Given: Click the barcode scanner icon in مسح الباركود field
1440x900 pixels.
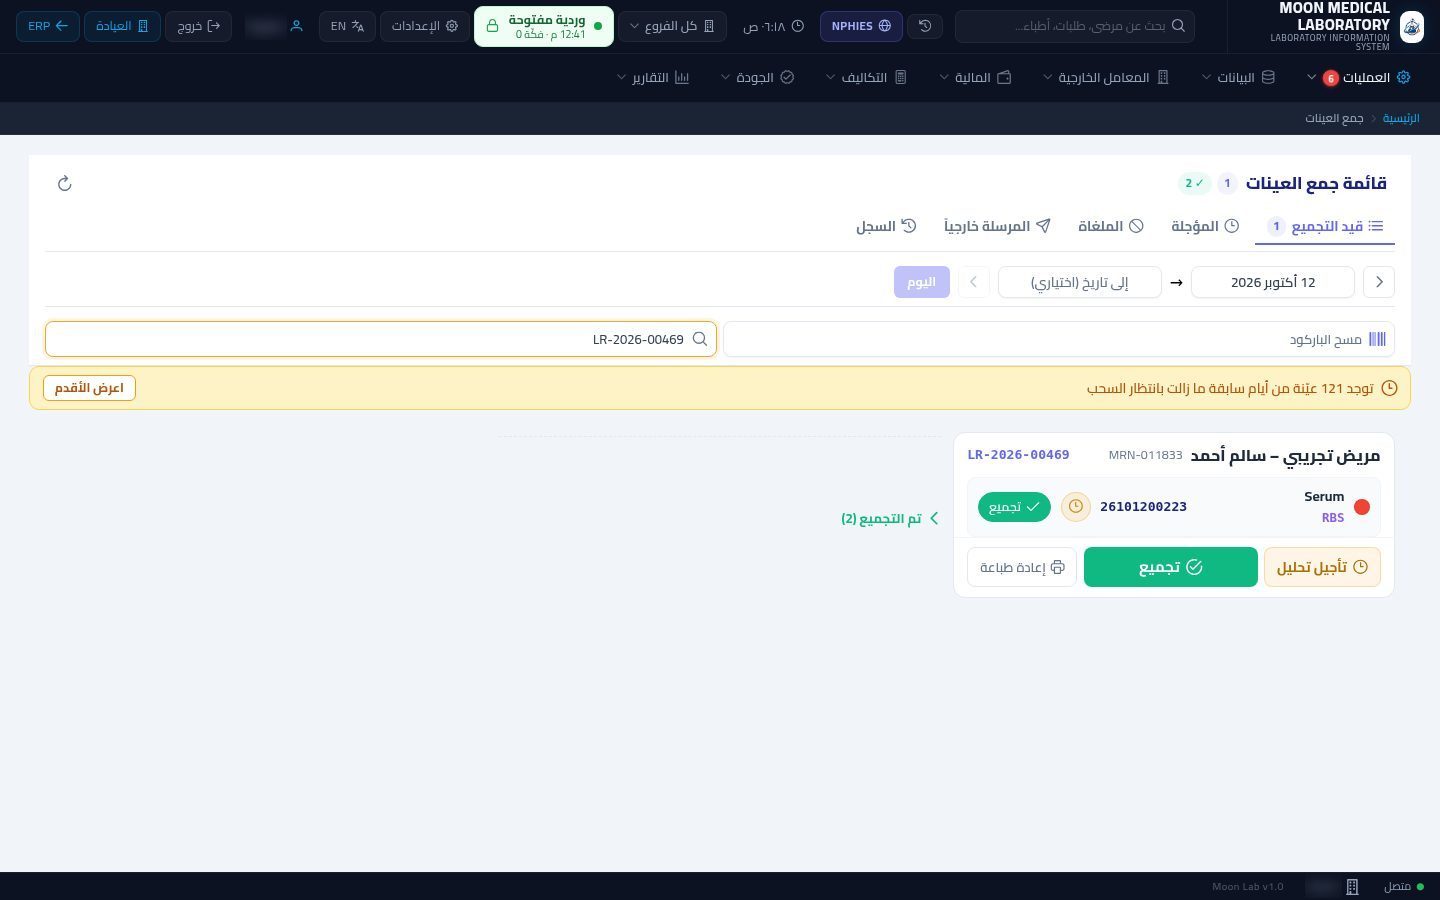Looking at the screenshot, I should (x=1377, y=339).
